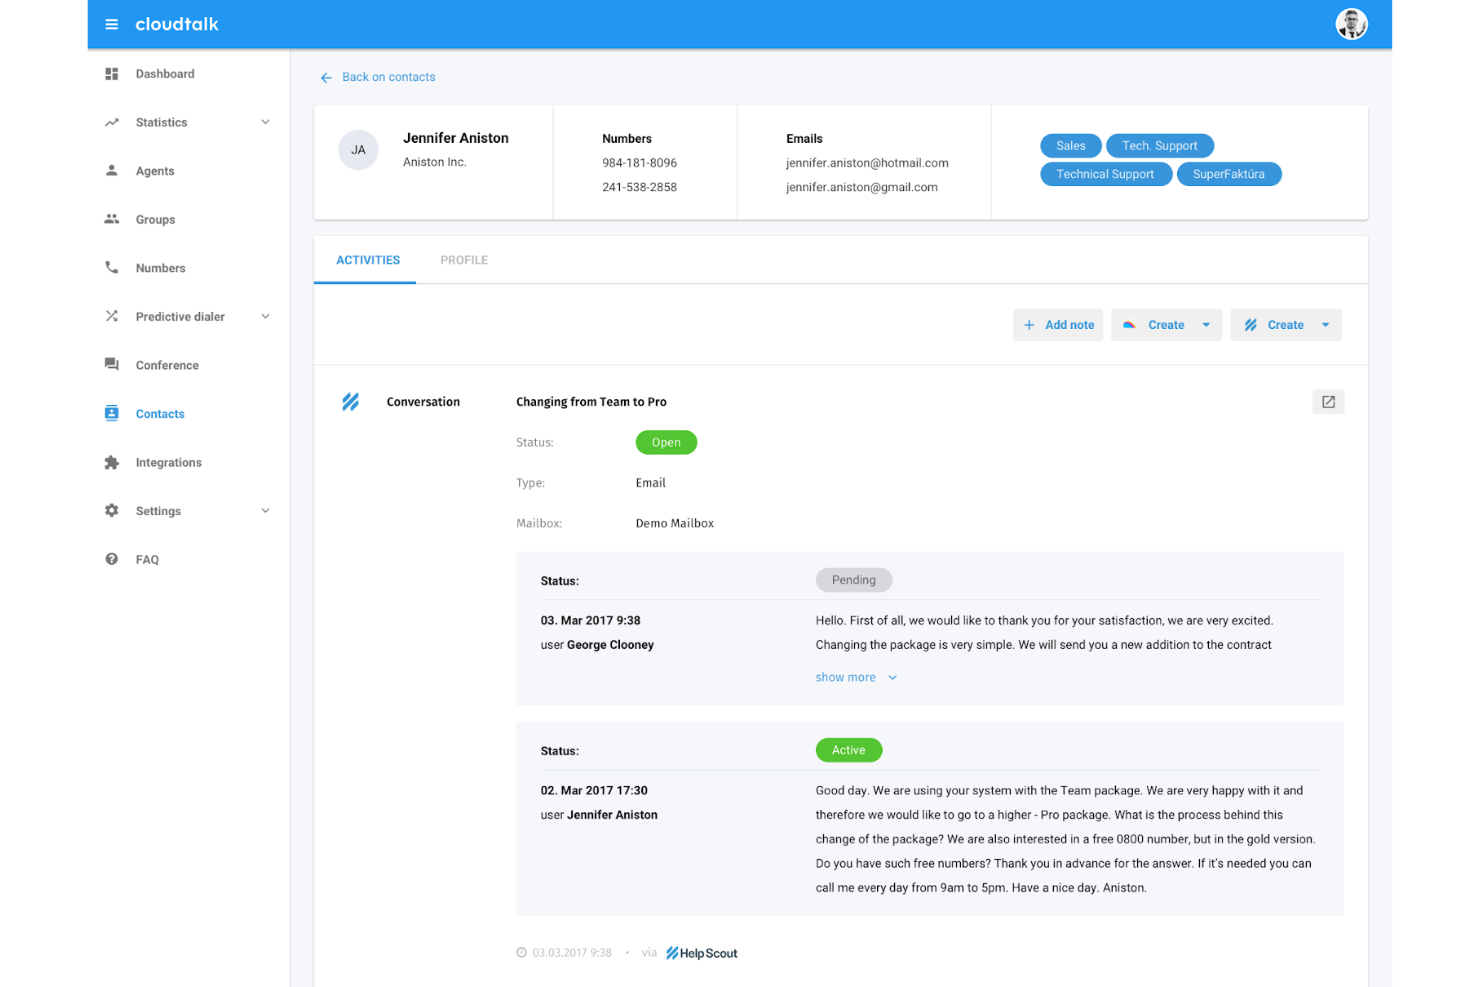Viewport: 1480px width, 987px height.
Task: Click the Dashboard grid icon in sidebar
Action: pos(111,73)
